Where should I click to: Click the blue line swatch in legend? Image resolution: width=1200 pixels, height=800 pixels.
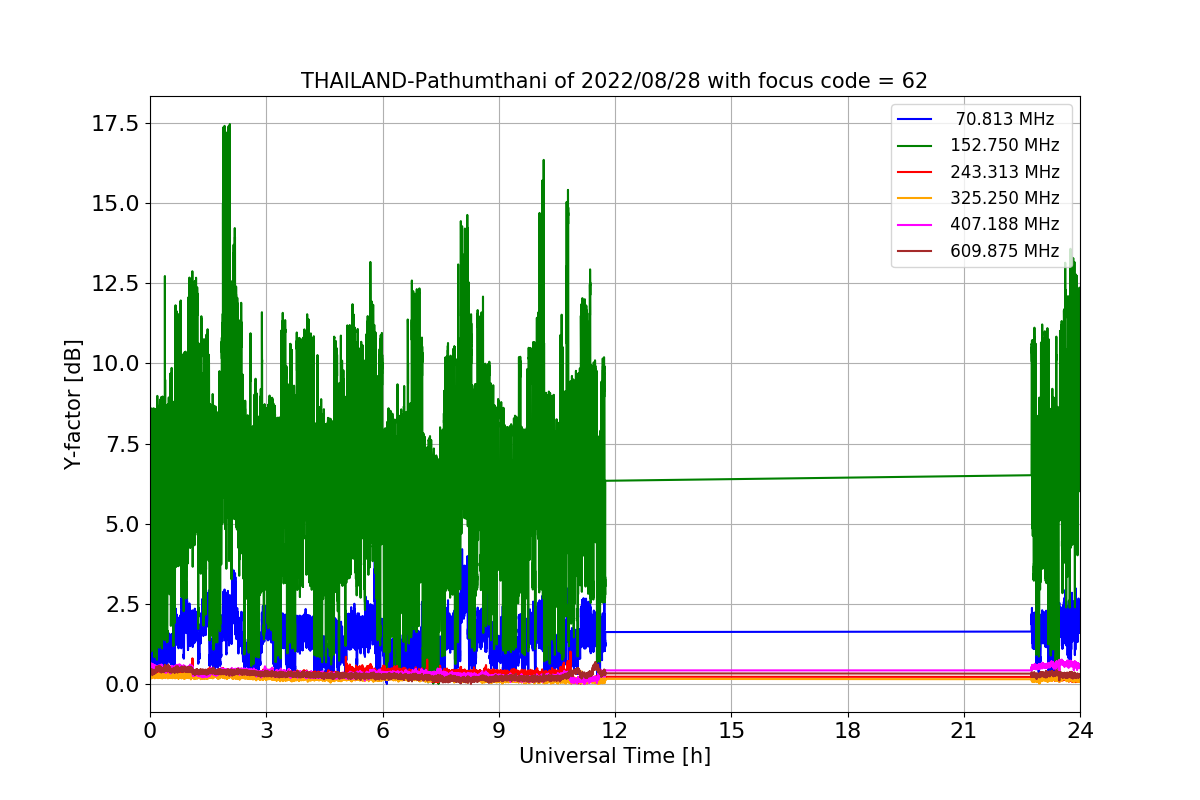915,119
